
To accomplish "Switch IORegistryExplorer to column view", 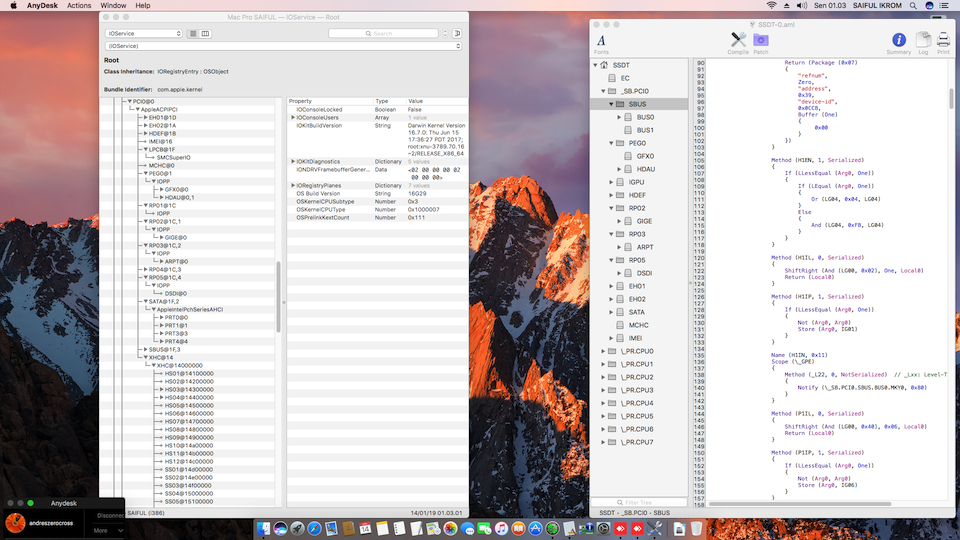I will 205,34.
